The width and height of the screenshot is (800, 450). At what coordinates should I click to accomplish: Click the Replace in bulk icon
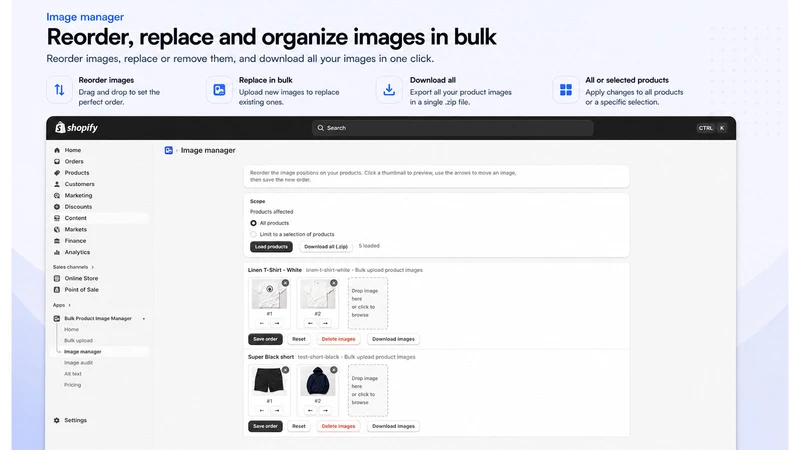219,90
